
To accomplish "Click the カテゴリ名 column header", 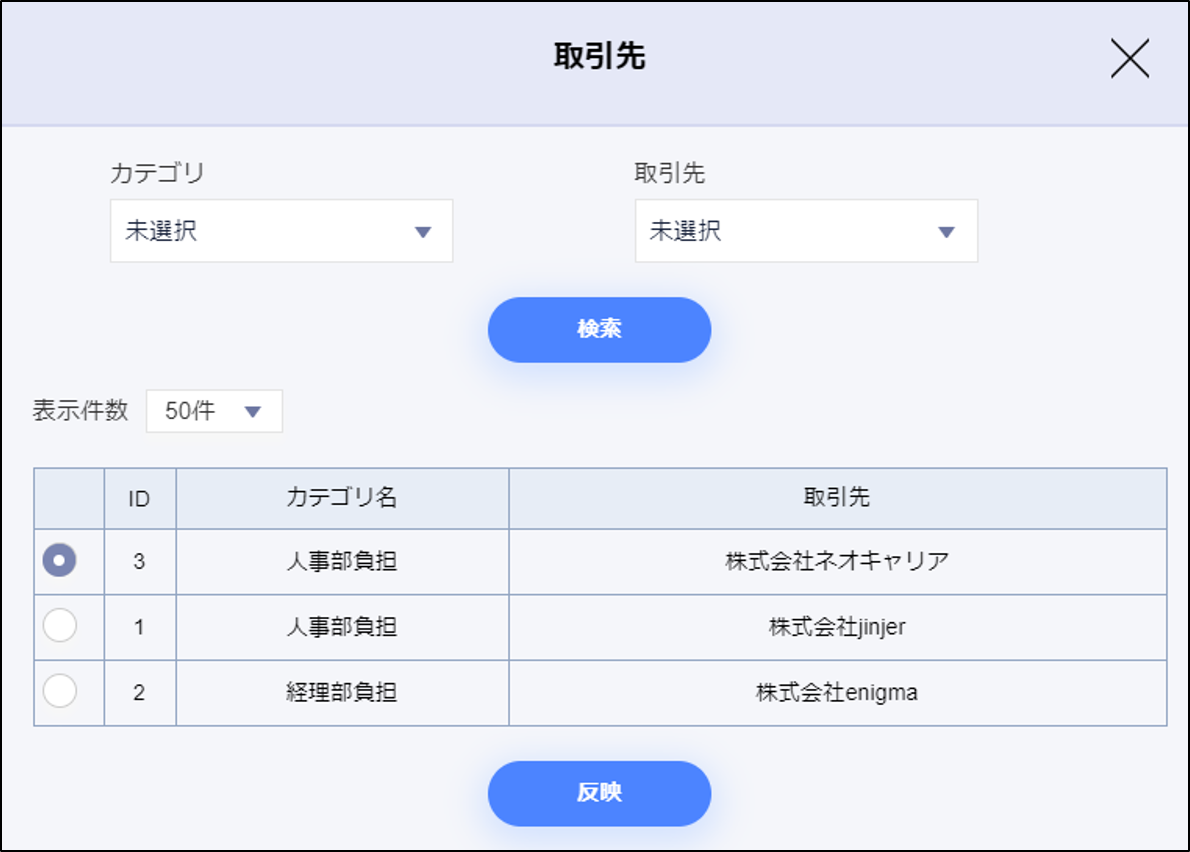I will point(342,498).
